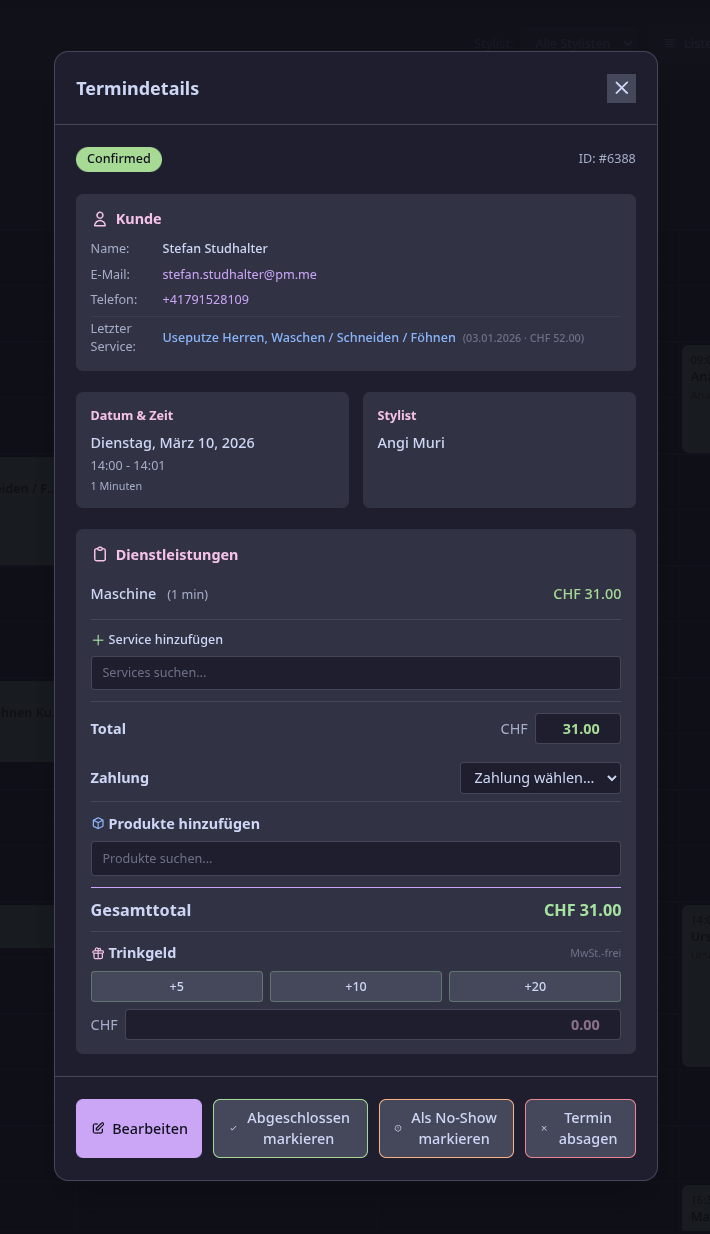This screenshot has height=1234, width=710.
Task: Select the +20 Trinkgeld preset
Action: tap(534, 986)
